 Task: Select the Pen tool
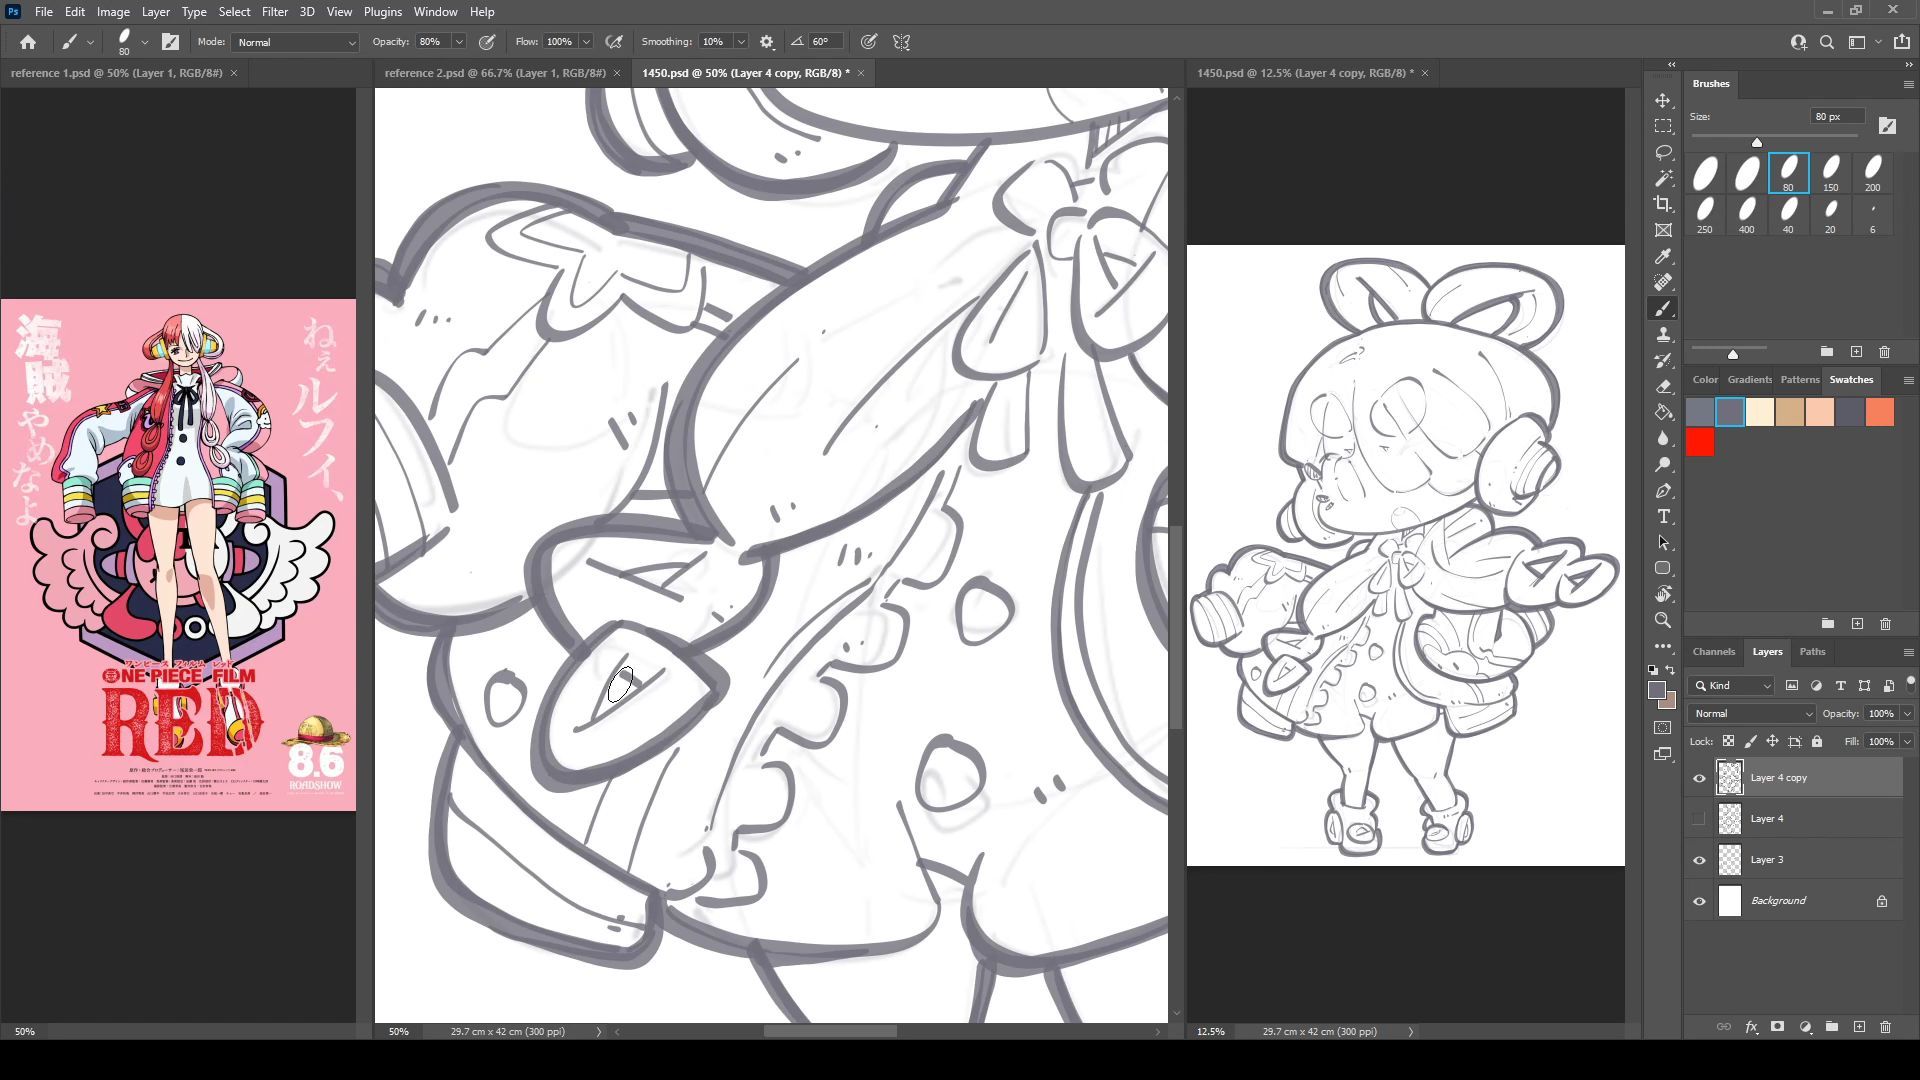tap(1663, 491)
